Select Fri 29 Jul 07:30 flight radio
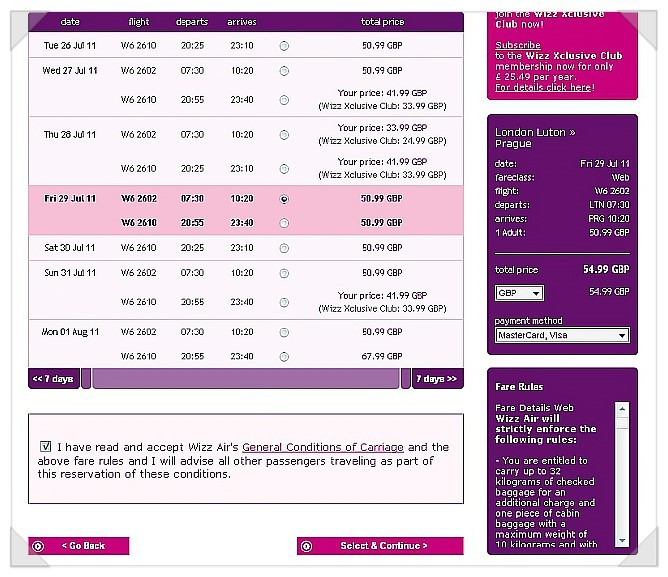Screen dimensions: 668x577 284,199
